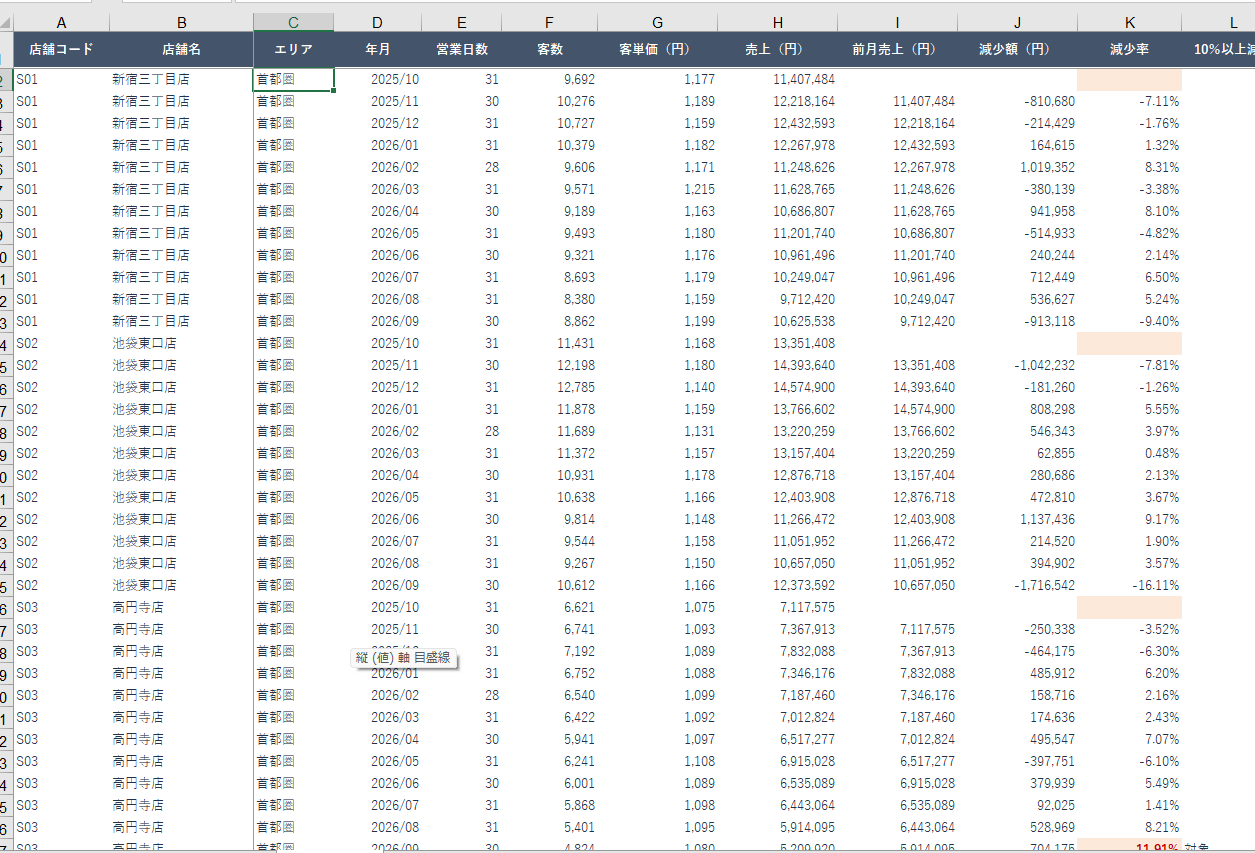Click the sales cell 12,373,592
The image size is (1255, 853).
click(x=777, y=585)
